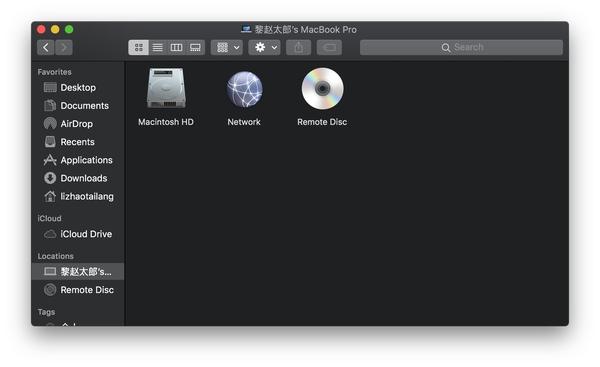Click the Search field
The width and height of the screenshot is (600, 367).
461,47
